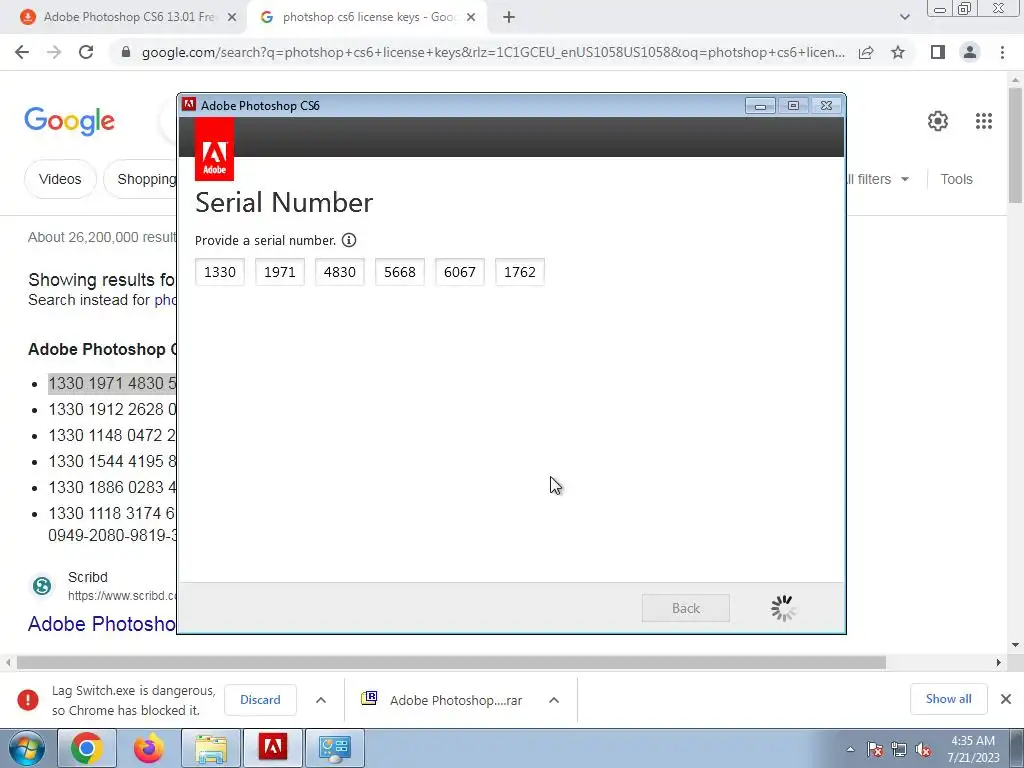This screenshot has height=768, width=1024.
Task: Close the Adobe Photoshop CS6 13.01 tab
Action: point(232,18)
